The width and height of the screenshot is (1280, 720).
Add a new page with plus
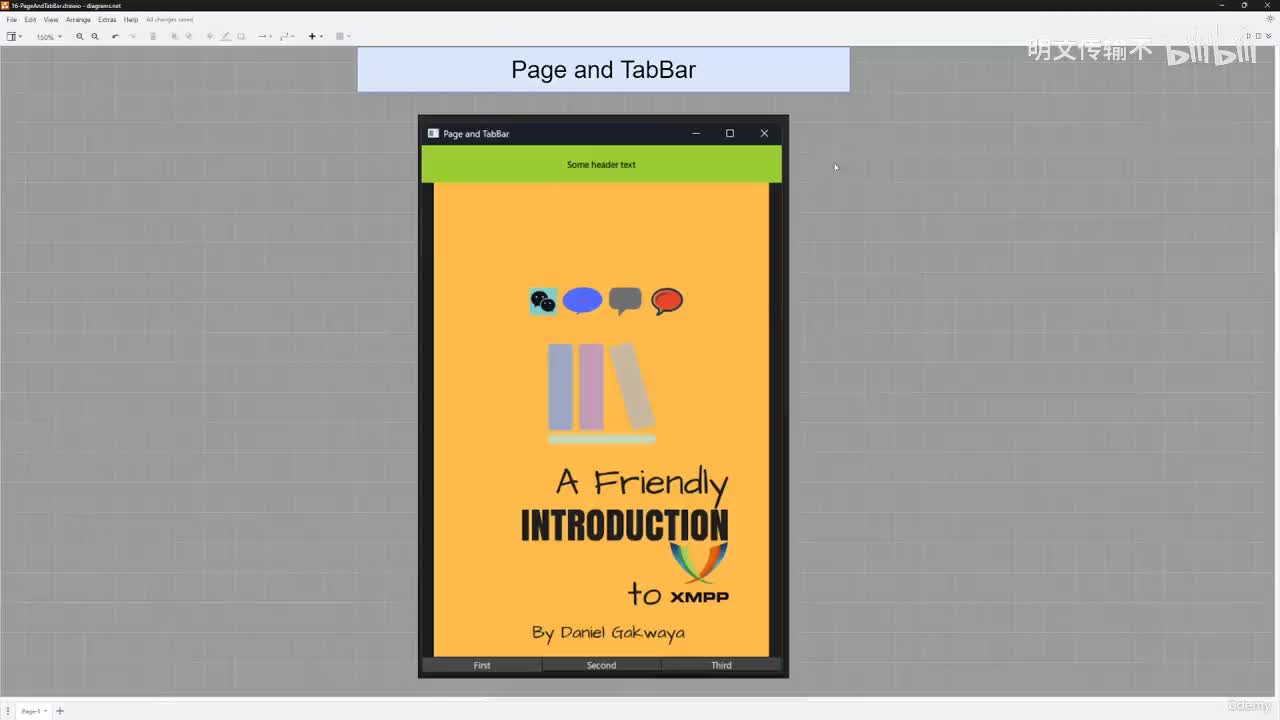(x=60, y=711)
